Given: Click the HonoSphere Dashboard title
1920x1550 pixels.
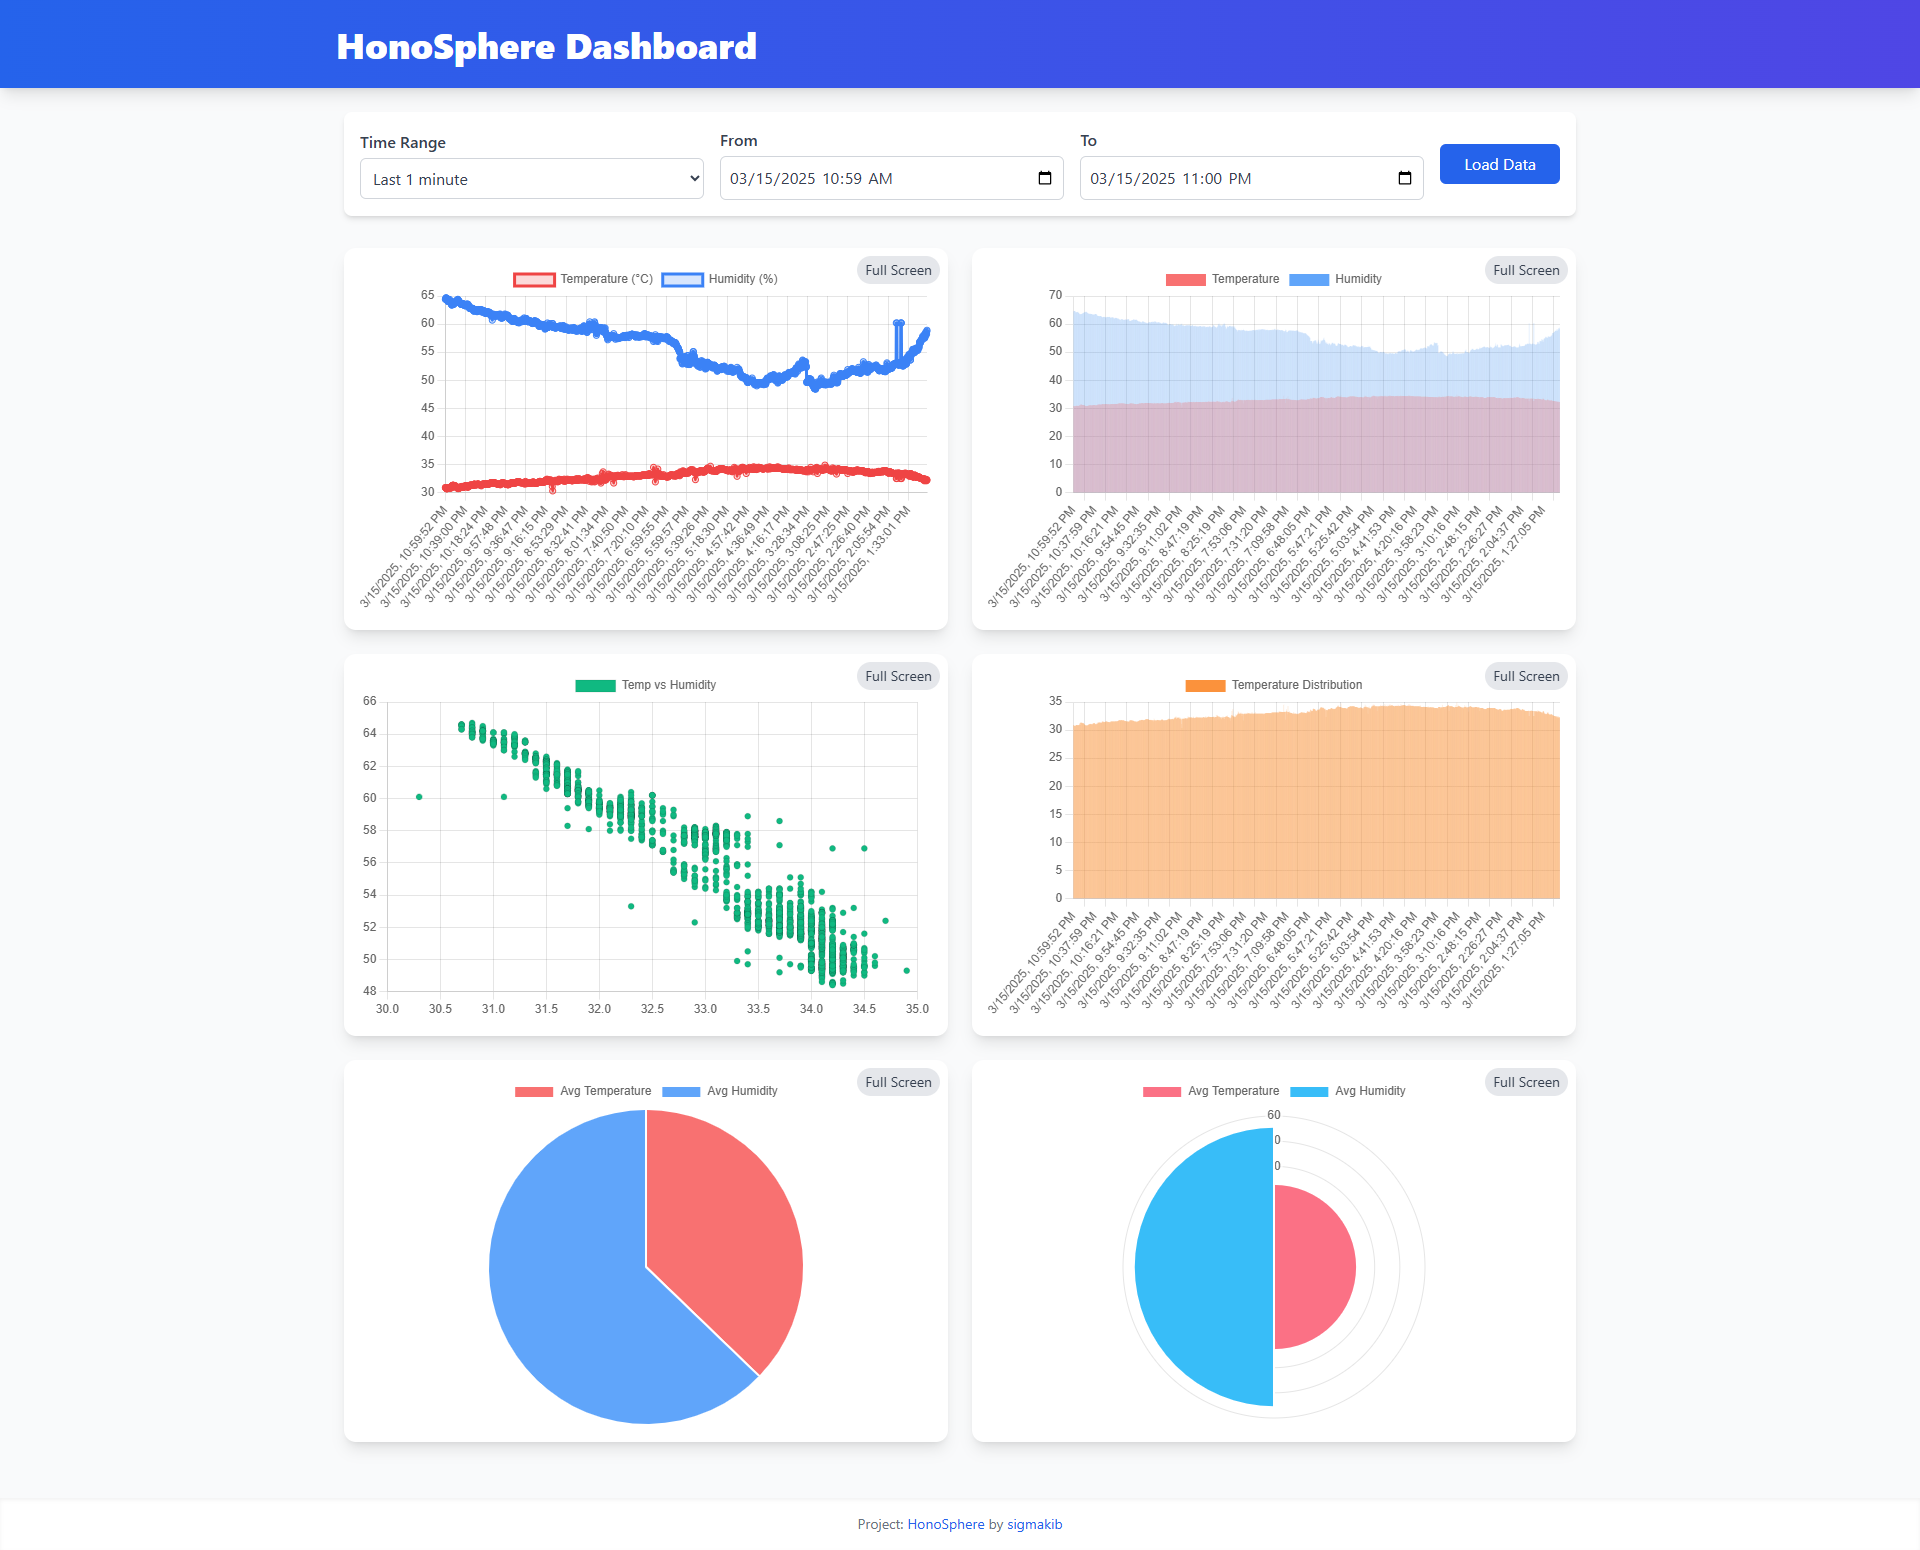Looking at the screenshot, I should coord(547,46).
